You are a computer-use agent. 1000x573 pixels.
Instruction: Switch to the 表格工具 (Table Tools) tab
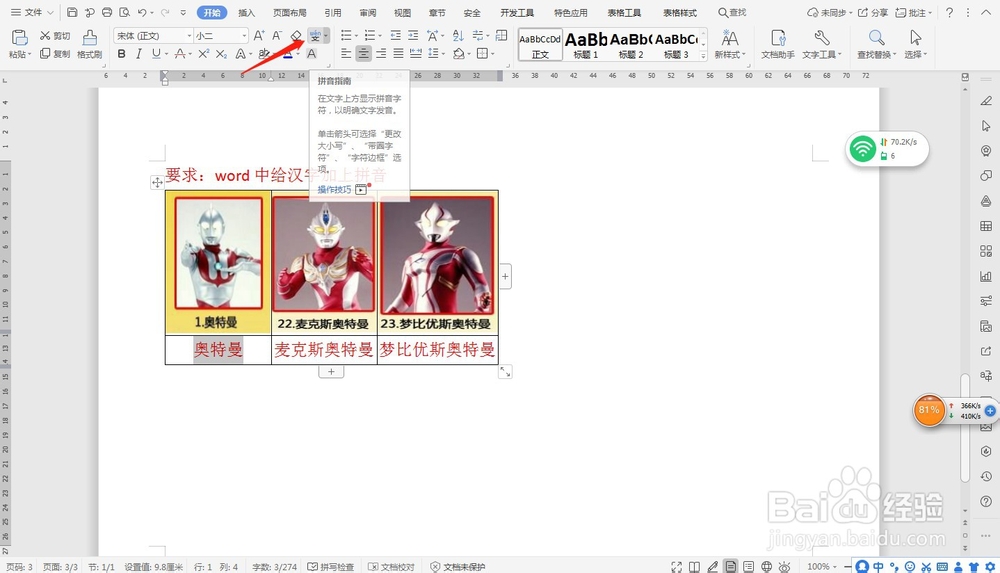(x=624, y=12)
